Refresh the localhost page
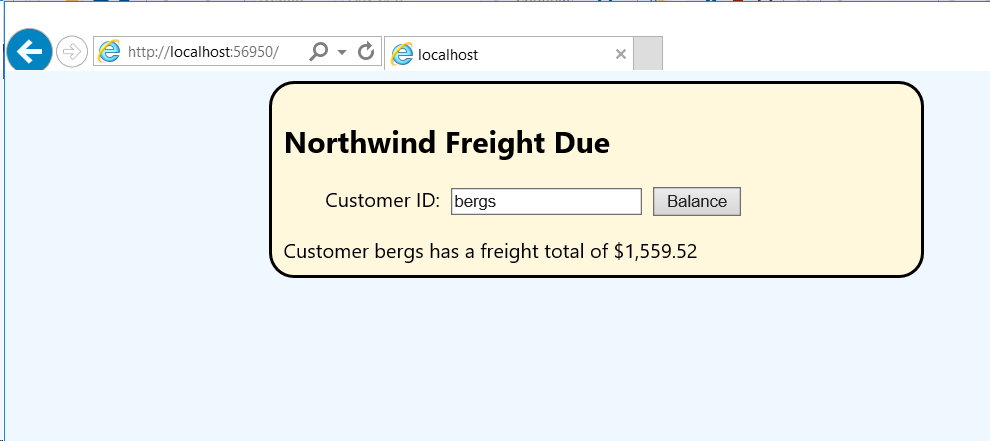 tap(367, 51)
